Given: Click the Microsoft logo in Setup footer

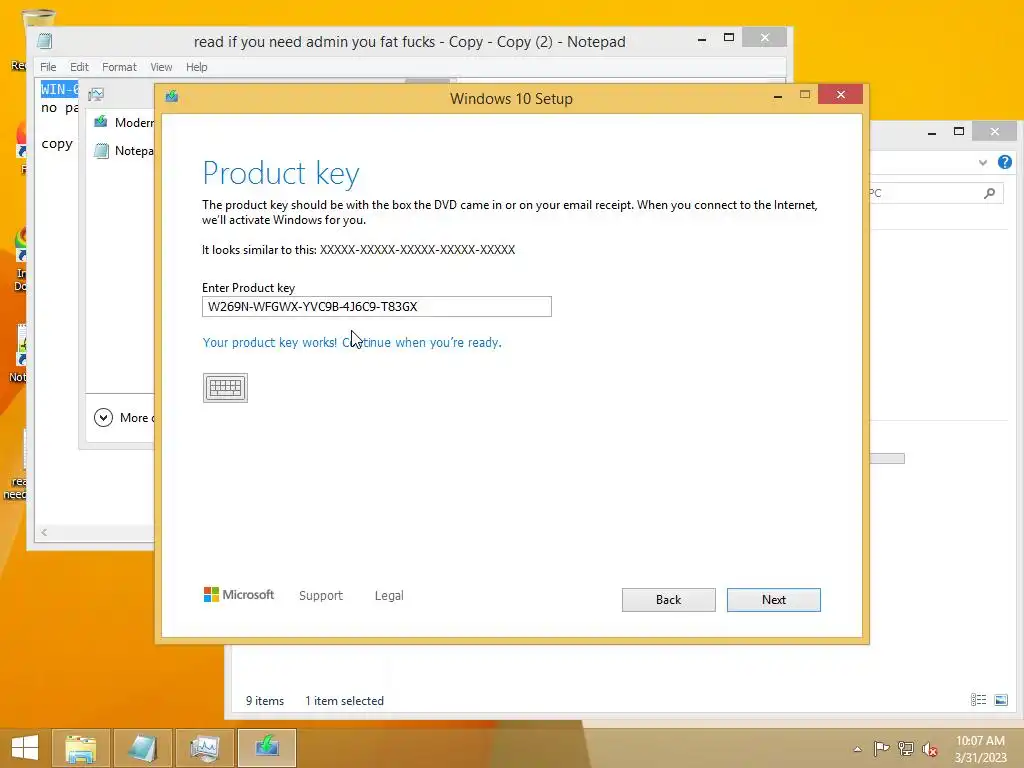Looking at the screenshot, I should [239, 594].
